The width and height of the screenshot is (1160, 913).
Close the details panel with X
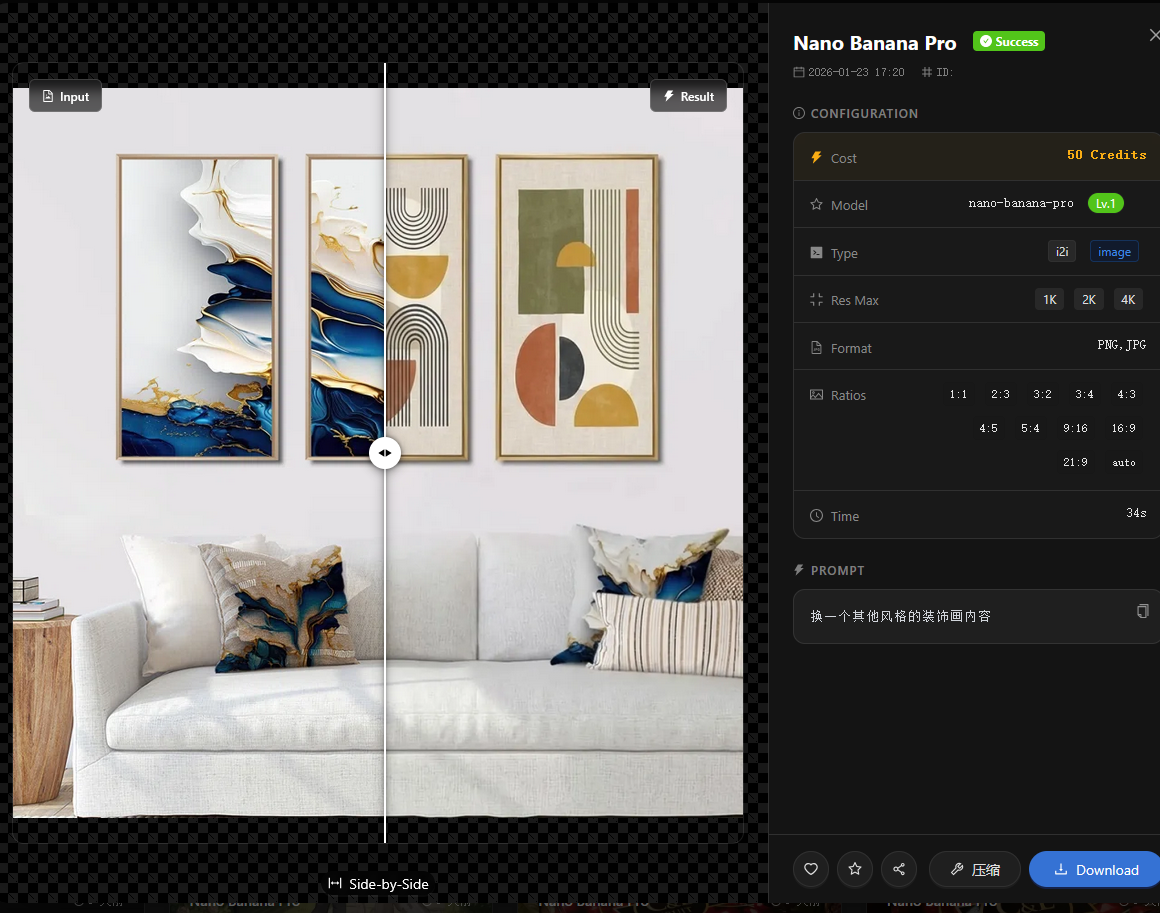pos(1153,35)
